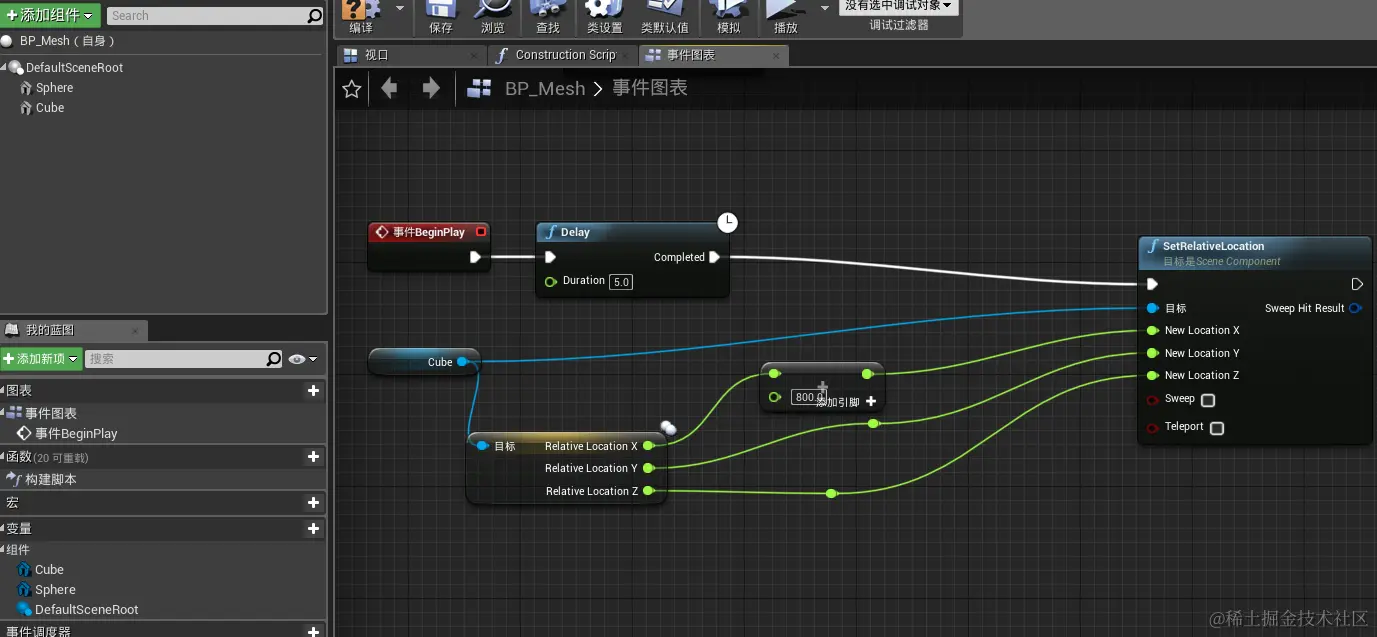Select BP_Mesh (自身) in components panel
Image resolution: width=1377 pixels, height=637 pixels.
(x=68, y=41)
